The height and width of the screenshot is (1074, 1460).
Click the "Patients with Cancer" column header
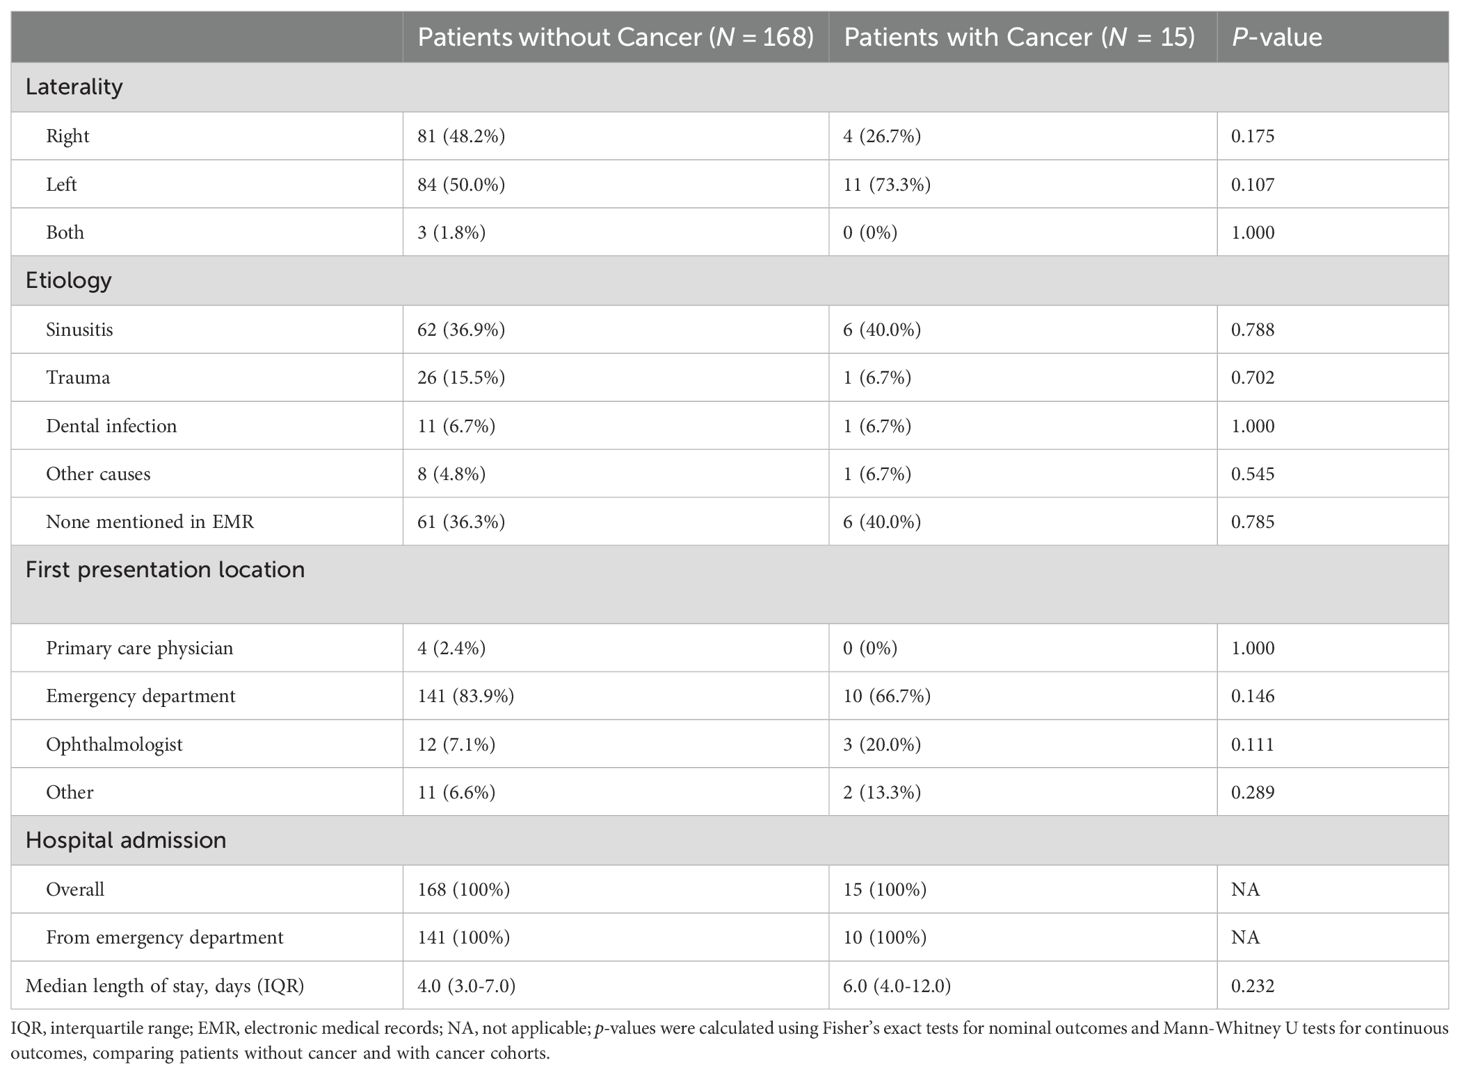[1019, 37]
